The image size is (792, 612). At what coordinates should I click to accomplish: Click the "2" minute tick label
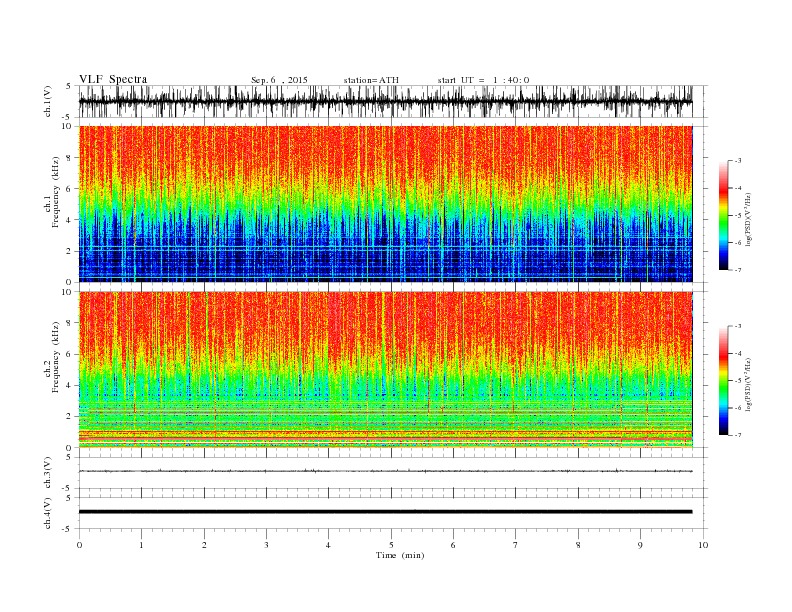(204, 545)
